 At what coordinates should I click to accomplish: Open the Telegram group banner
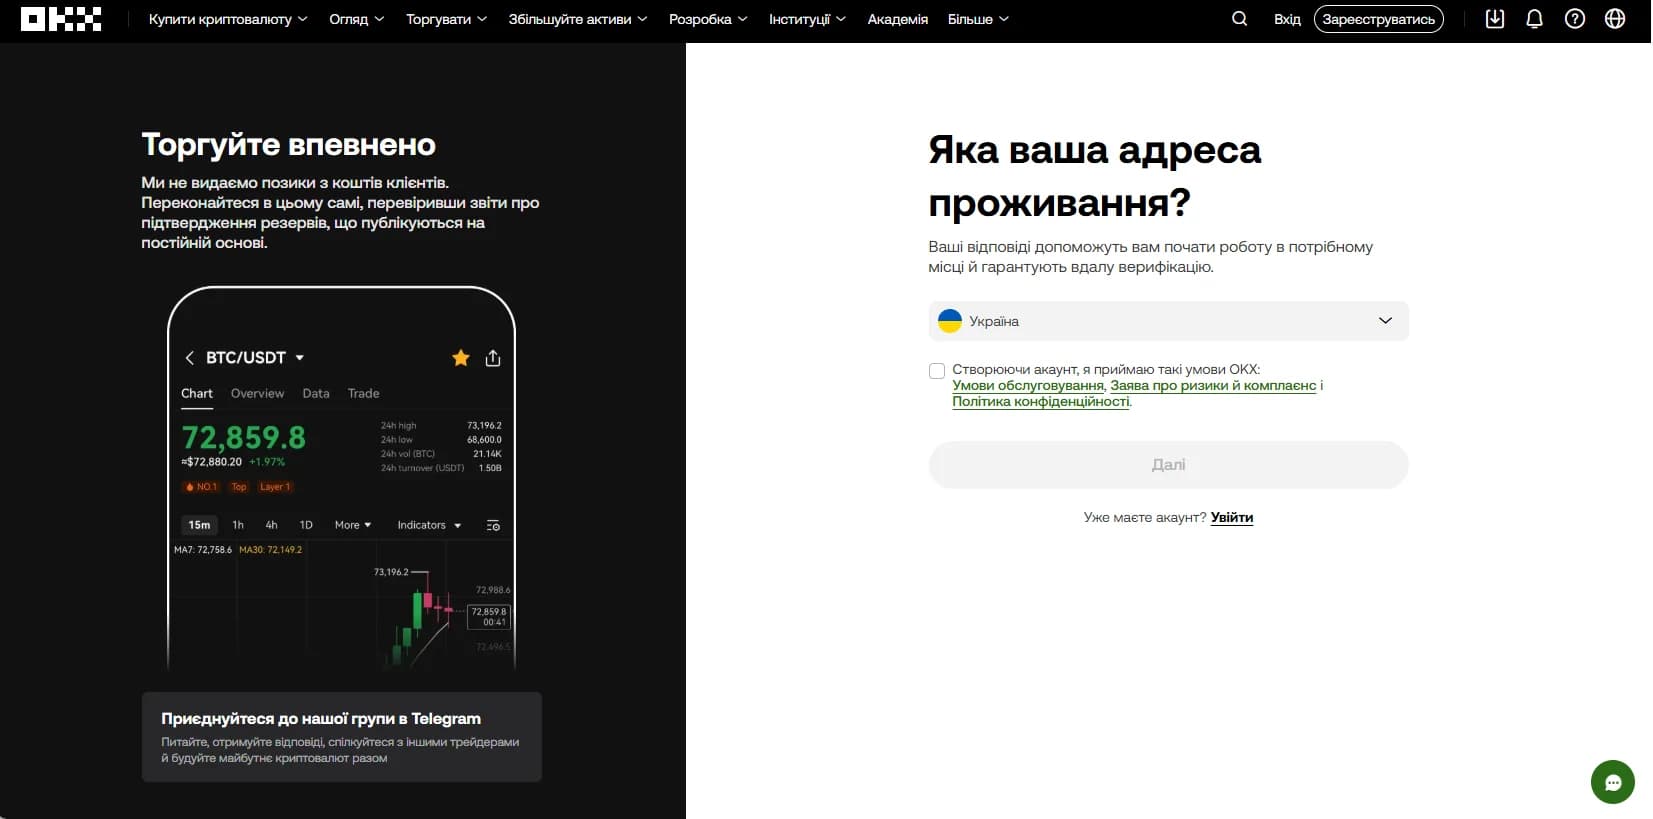341,737
